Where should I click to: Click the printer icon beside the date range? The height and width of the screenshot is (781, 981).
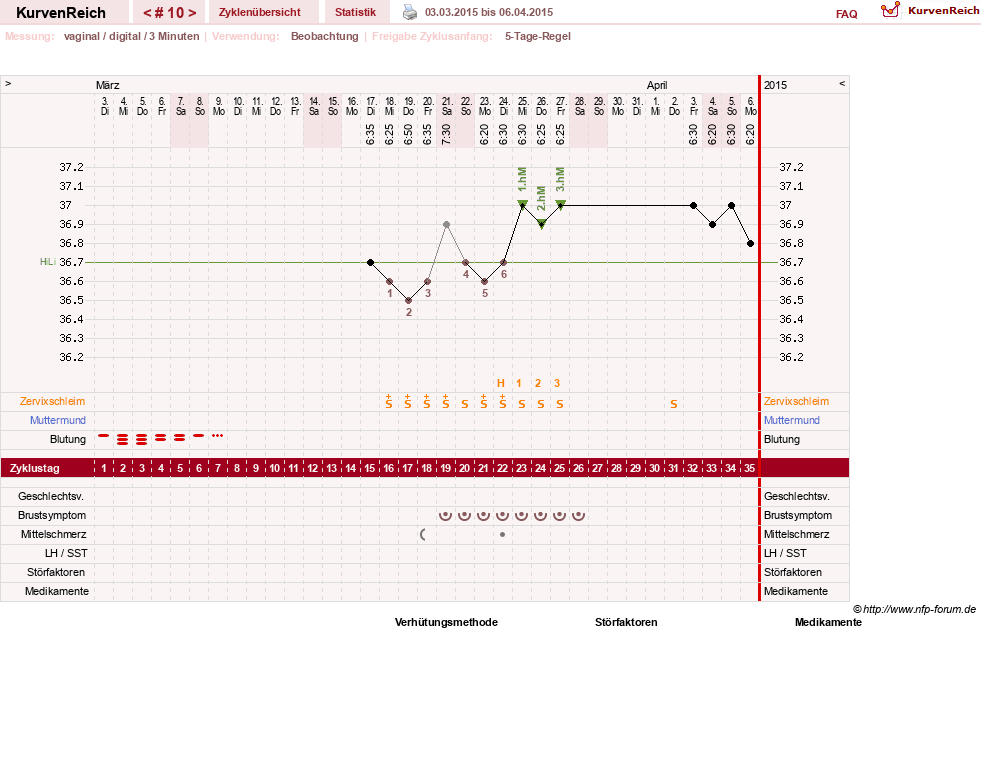pos(409,12)
